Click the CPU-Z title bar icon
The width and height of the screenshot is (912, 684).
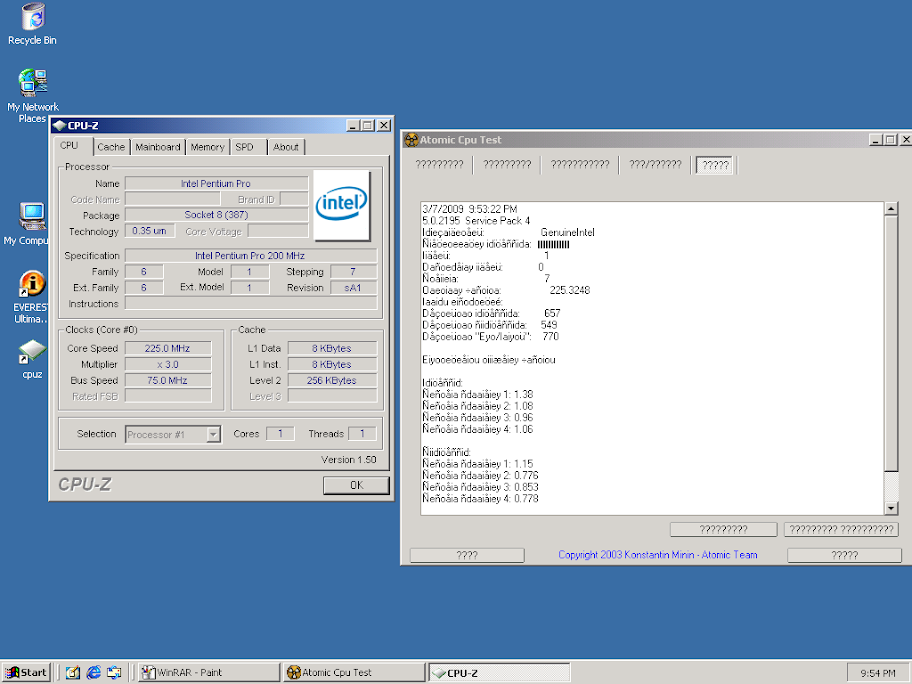59,126
